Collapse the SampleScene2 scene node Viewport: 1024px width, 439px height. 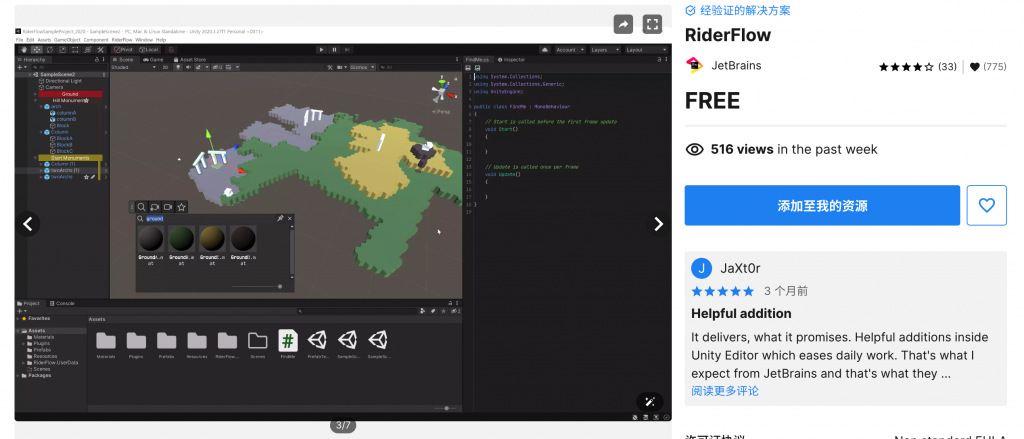(29, 74)
